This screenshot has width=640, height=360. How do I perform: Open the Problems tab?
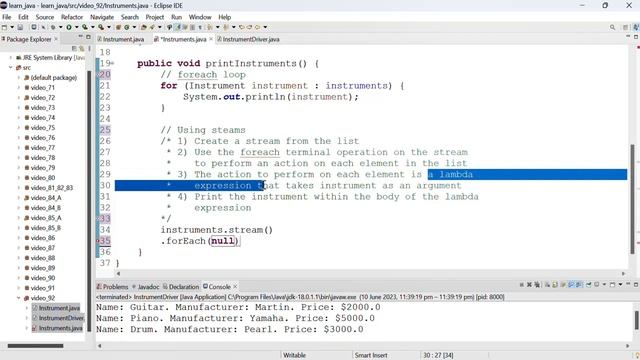tap(113, 287)
